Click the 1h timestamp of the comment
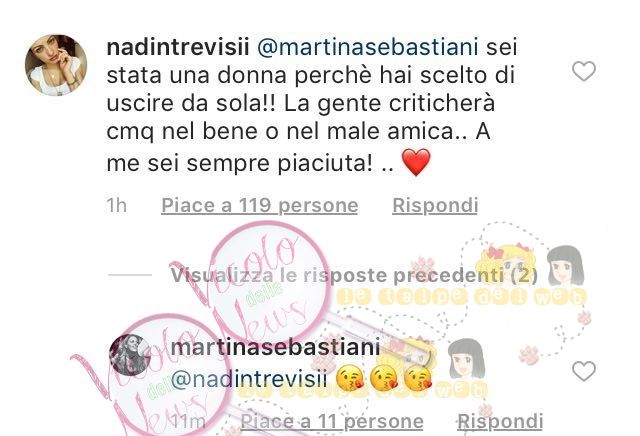Image resolution: width=640 pixels, height=436 pixels. point(117,205)
